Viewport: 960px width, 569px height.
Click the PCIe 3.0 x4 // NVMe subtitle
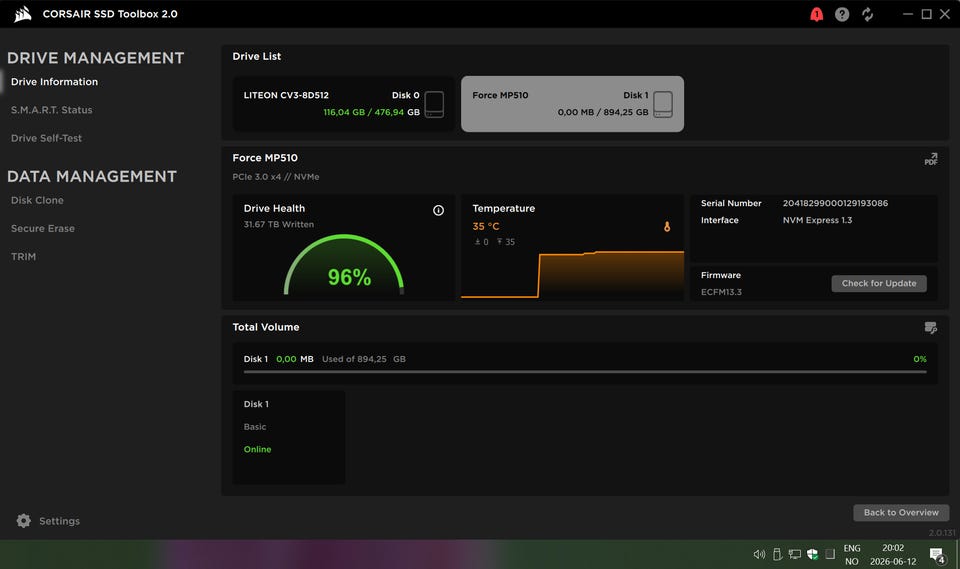point(276,176)
